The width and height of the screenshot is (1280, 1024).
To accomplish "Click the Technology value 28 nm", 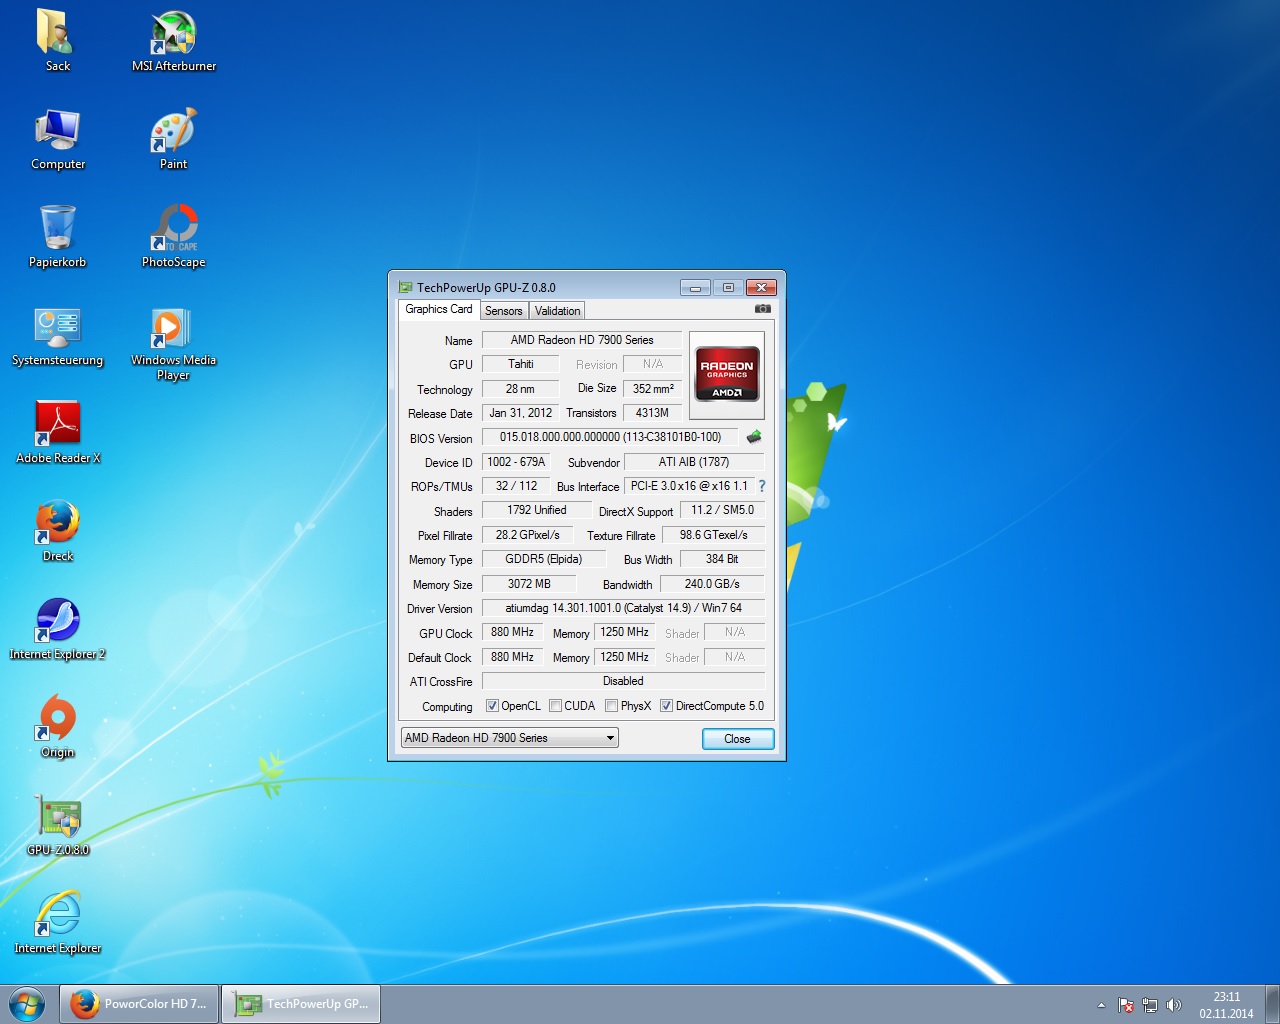I will tap(520, 389).
